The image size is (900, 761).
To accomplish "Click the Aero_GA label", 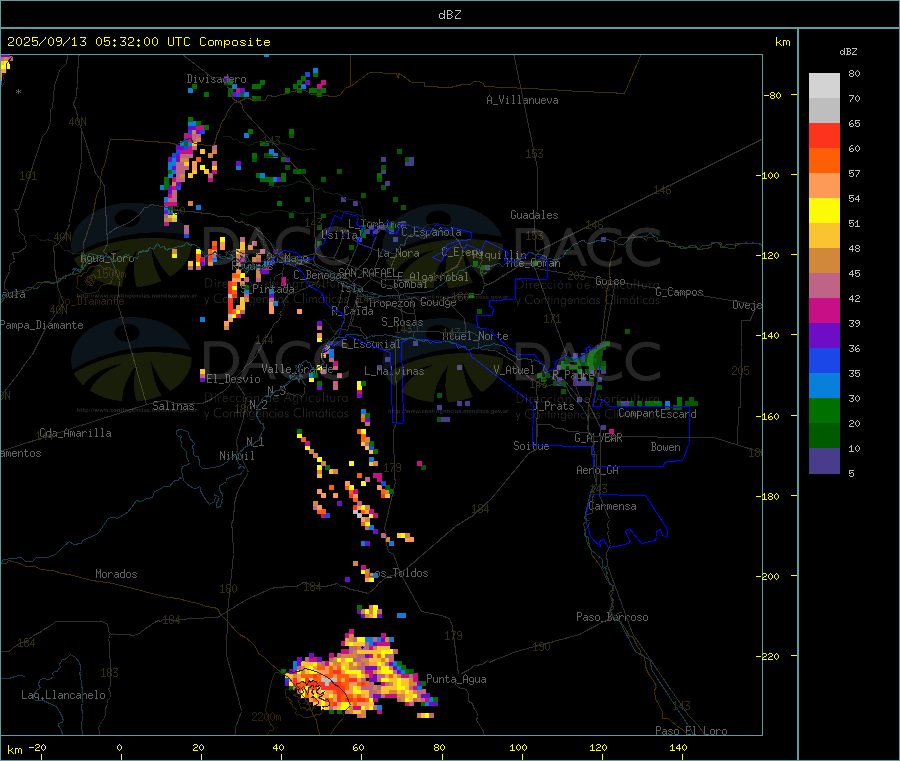I will pos(598,470).
